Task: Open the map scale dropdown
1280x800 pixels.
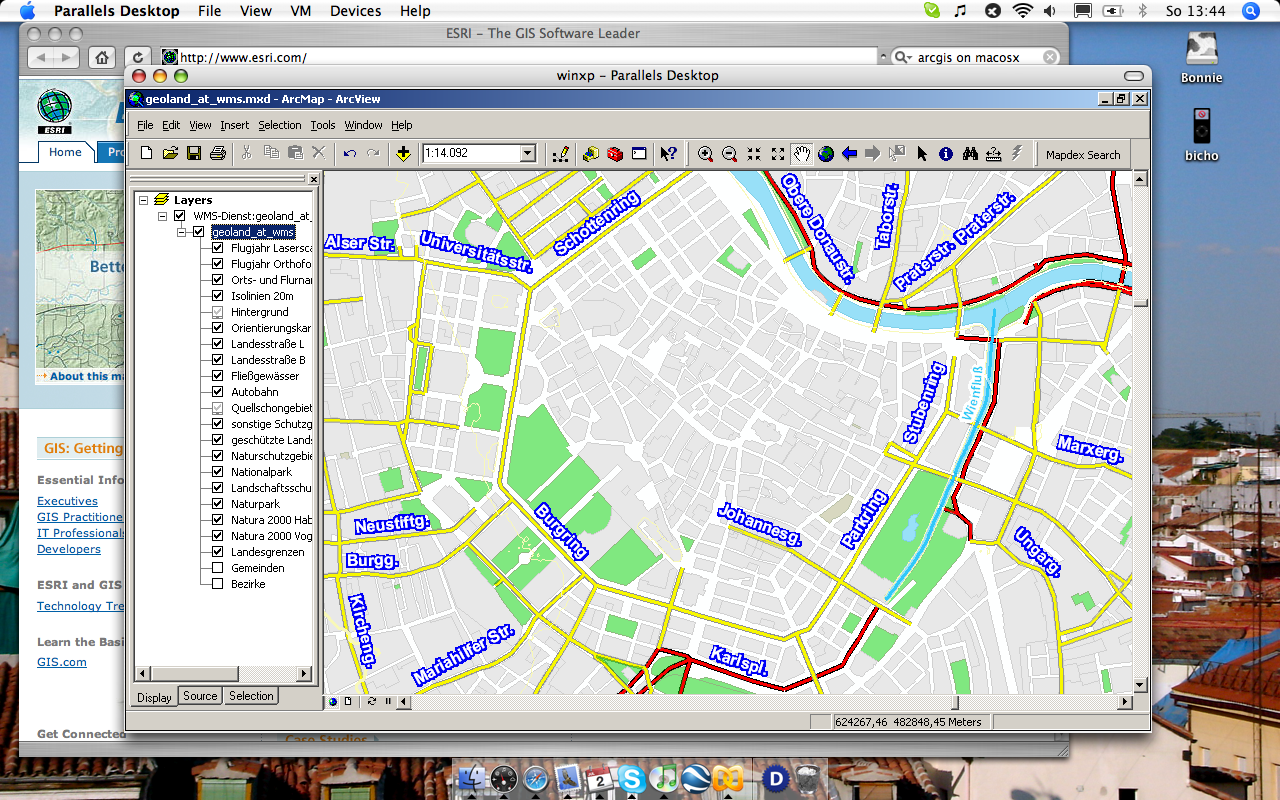Action: [528, 154]
